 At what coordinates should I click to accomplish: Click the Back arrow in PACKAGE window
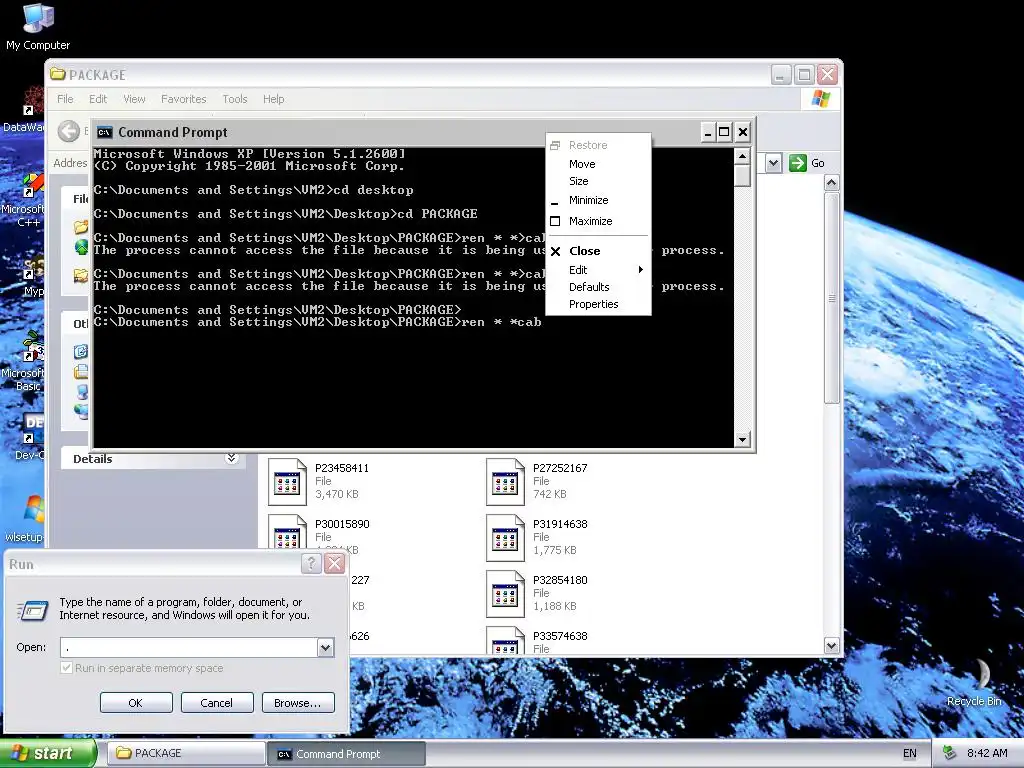tap(69, 131)
